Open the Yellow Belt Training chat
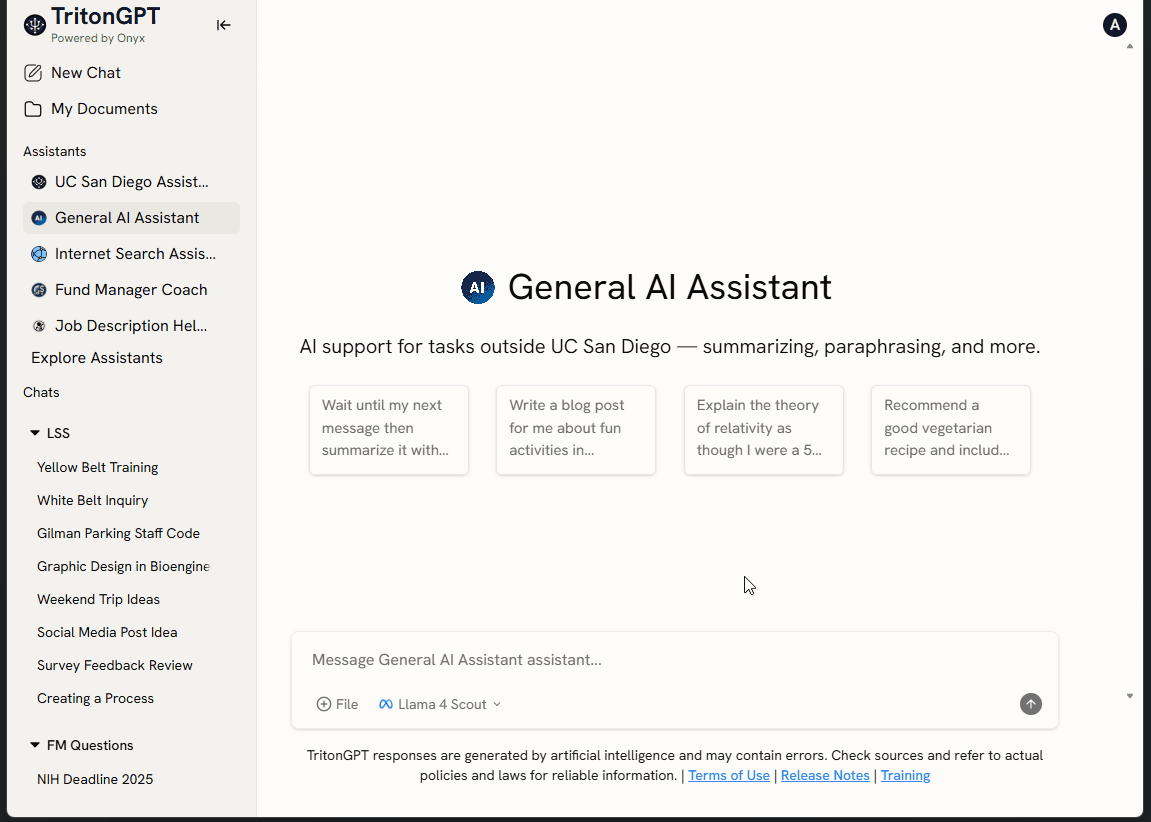The width and height of the screenshot is (1151, 822). point(98,467)
